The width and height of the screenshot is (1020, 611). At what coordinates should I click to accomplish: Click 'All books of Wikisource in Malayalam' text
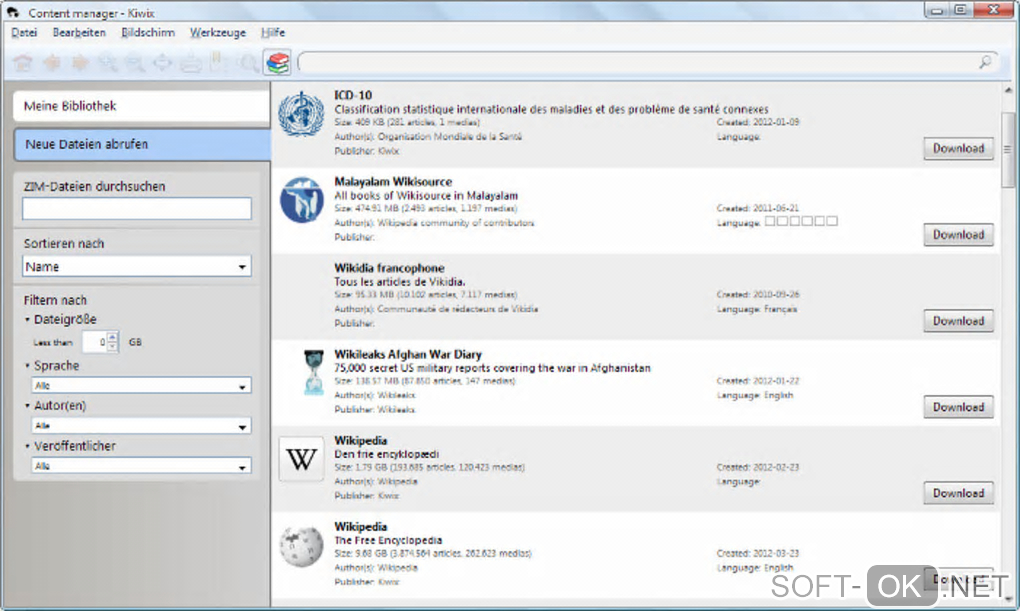(x=426, y=195)
